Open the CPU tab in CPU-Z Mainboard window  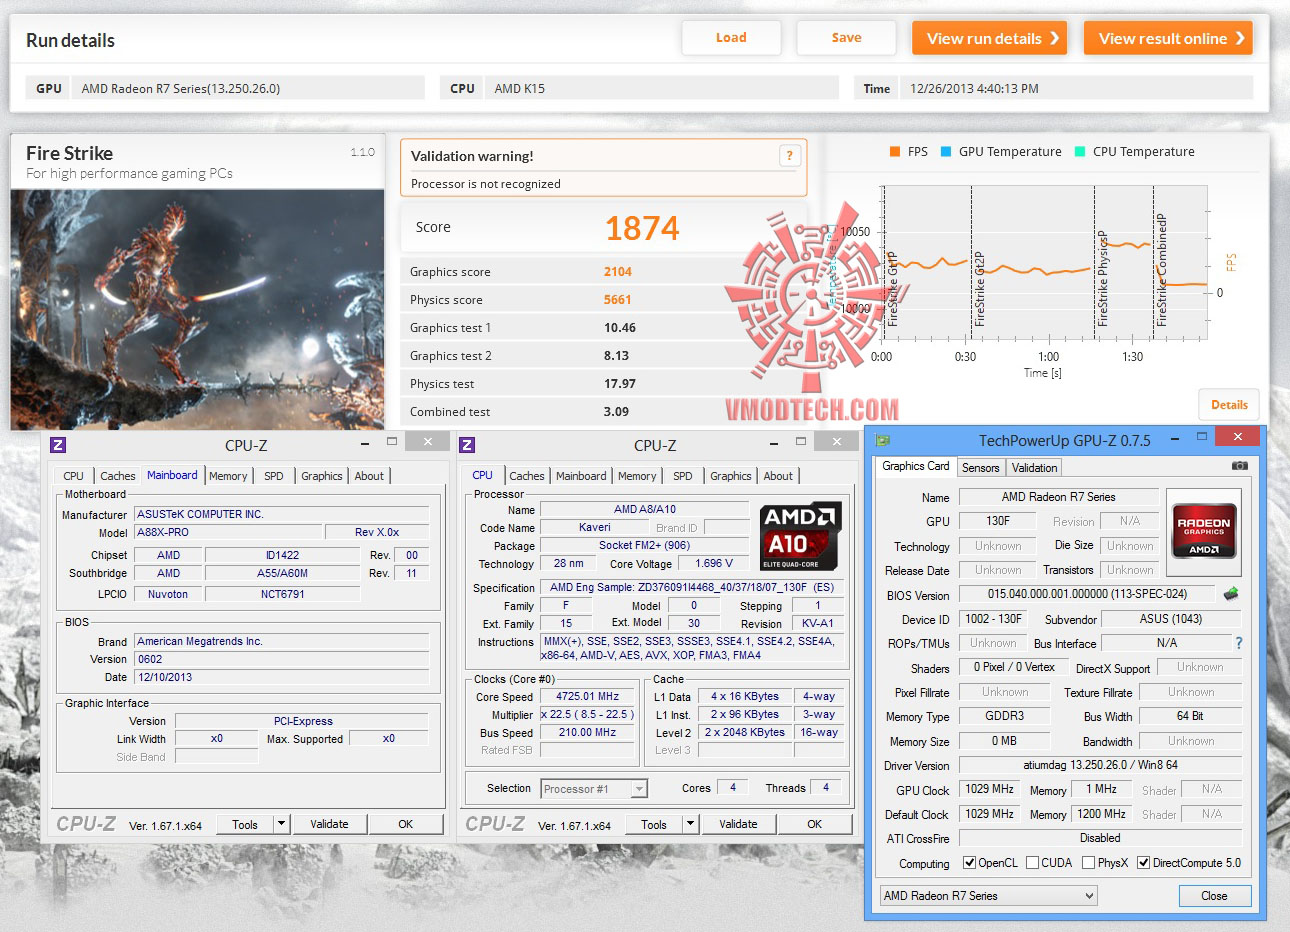(74, 476)
